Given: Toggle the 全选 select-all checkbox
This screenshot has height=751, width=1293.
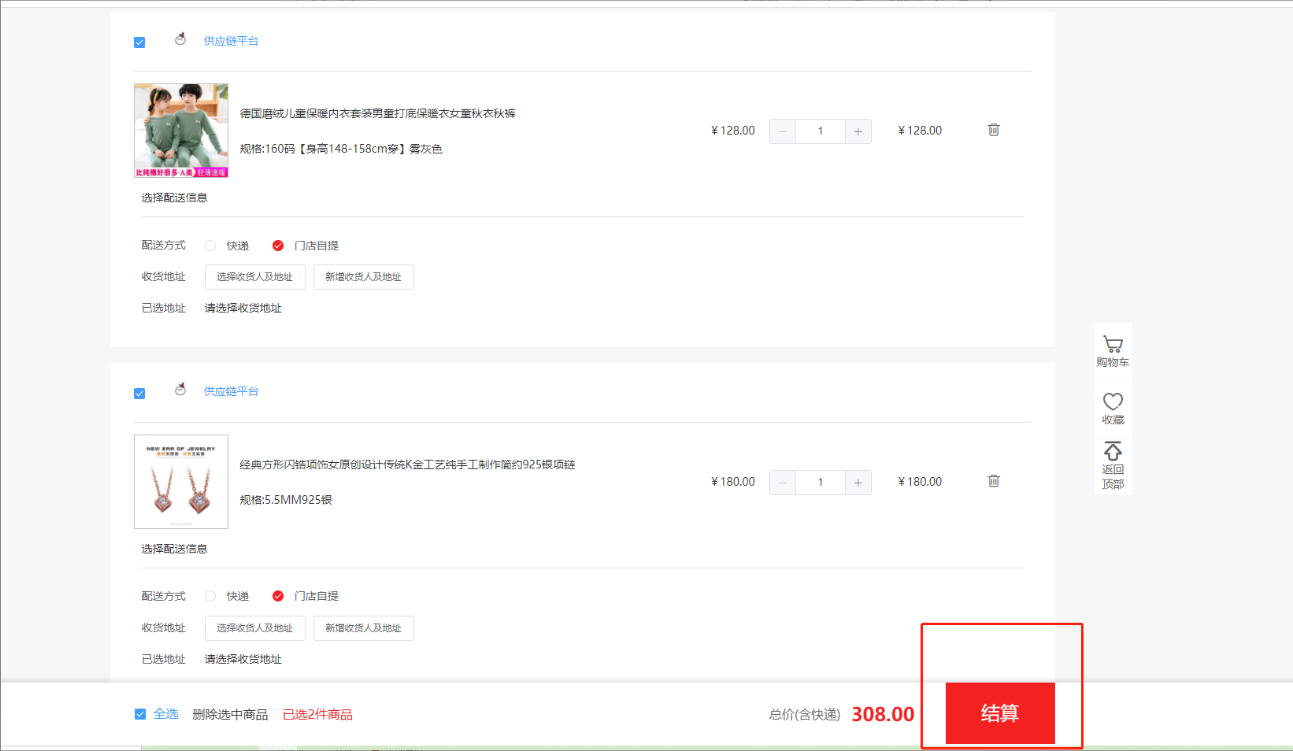Looking at the screenshot, I should tap(140, 714).
